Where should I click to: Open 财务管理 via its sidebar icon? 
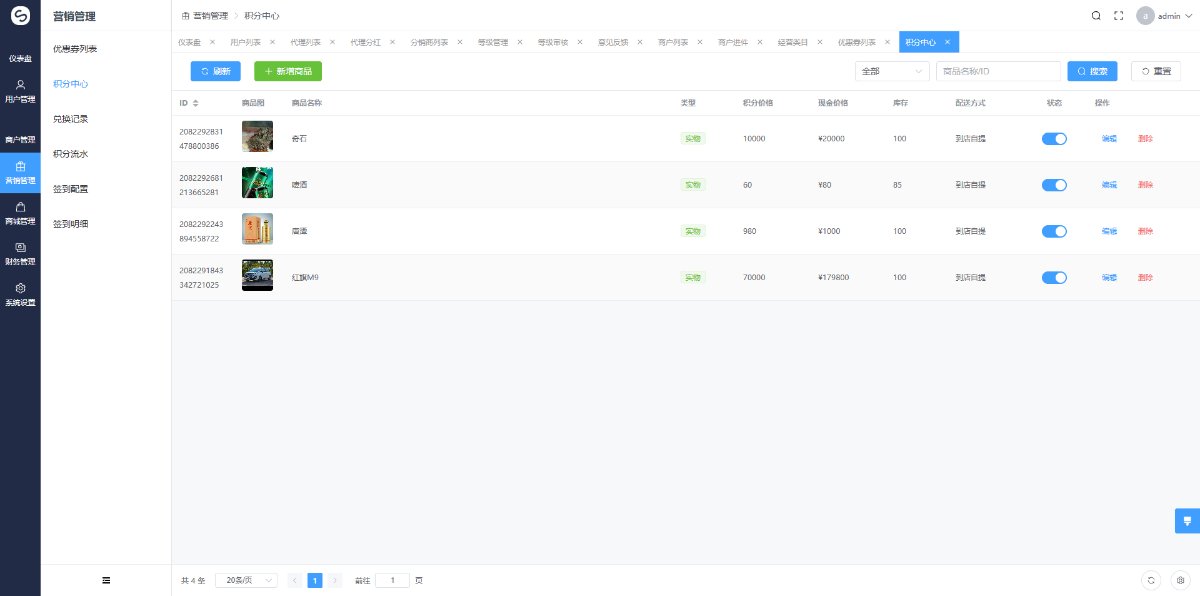click(20, 247)
